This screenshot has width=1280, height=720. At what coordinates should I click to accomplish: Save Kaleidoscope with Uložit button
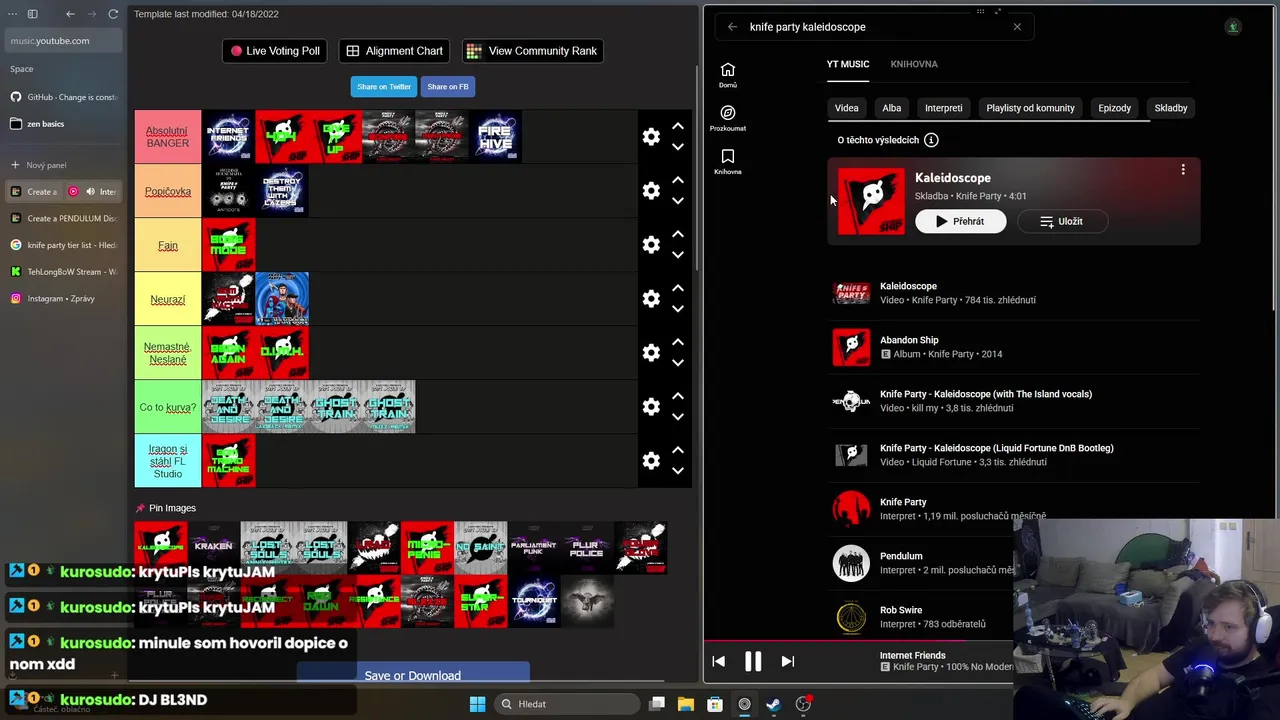[1062, 221]
